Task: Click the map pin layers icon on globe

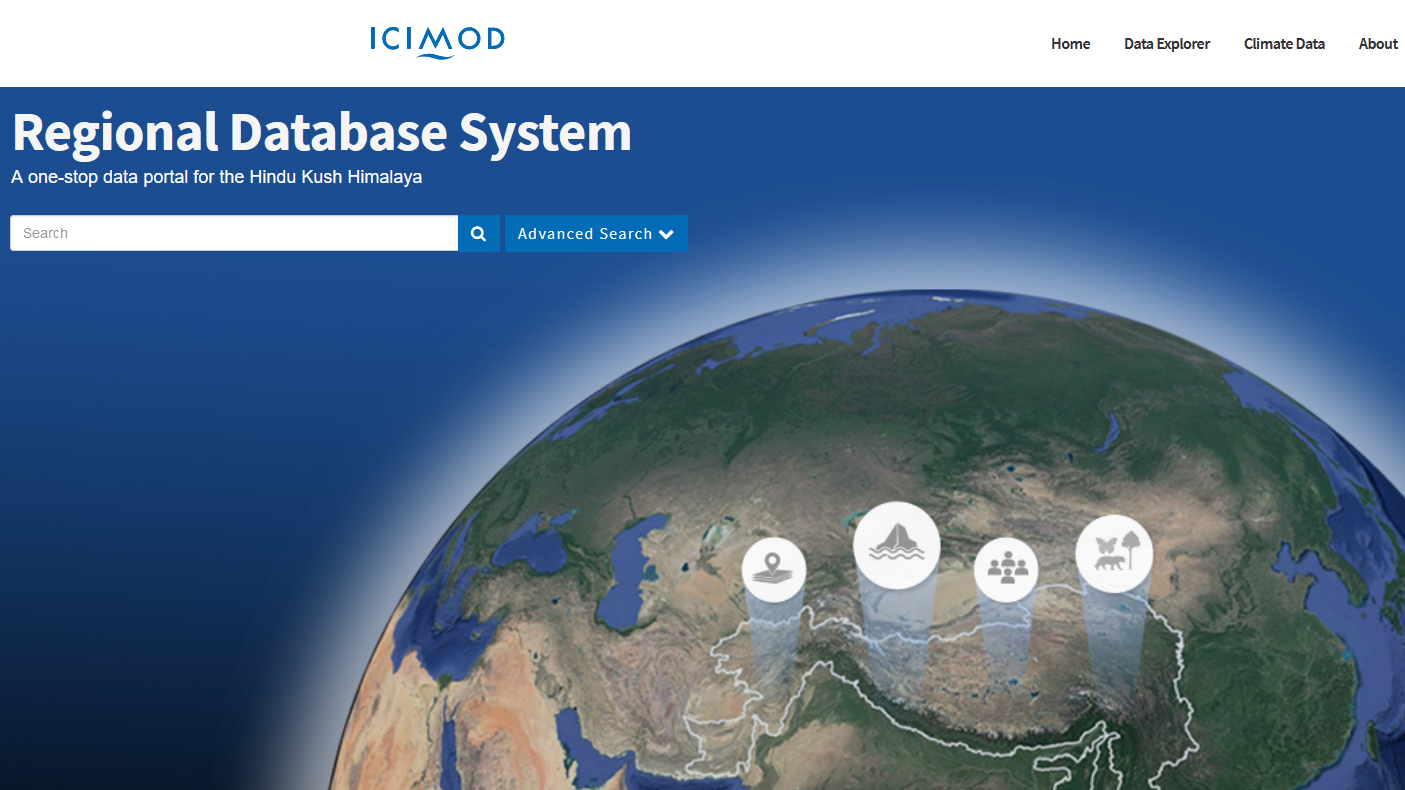Action: click(x=773, y=570)
